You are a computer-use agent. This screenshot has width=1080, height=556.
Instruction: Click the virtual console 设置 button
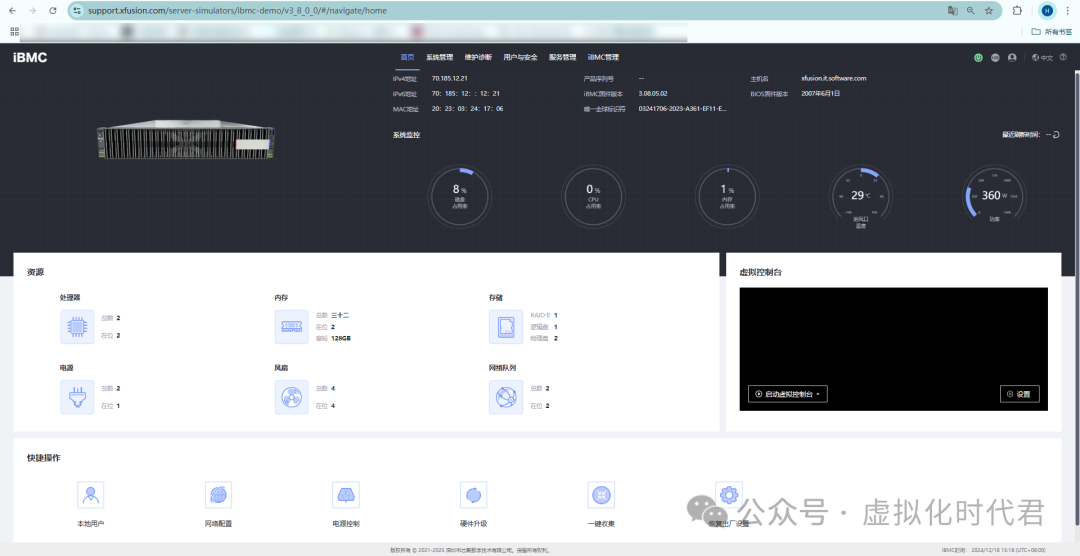[x=1019, y=394]
